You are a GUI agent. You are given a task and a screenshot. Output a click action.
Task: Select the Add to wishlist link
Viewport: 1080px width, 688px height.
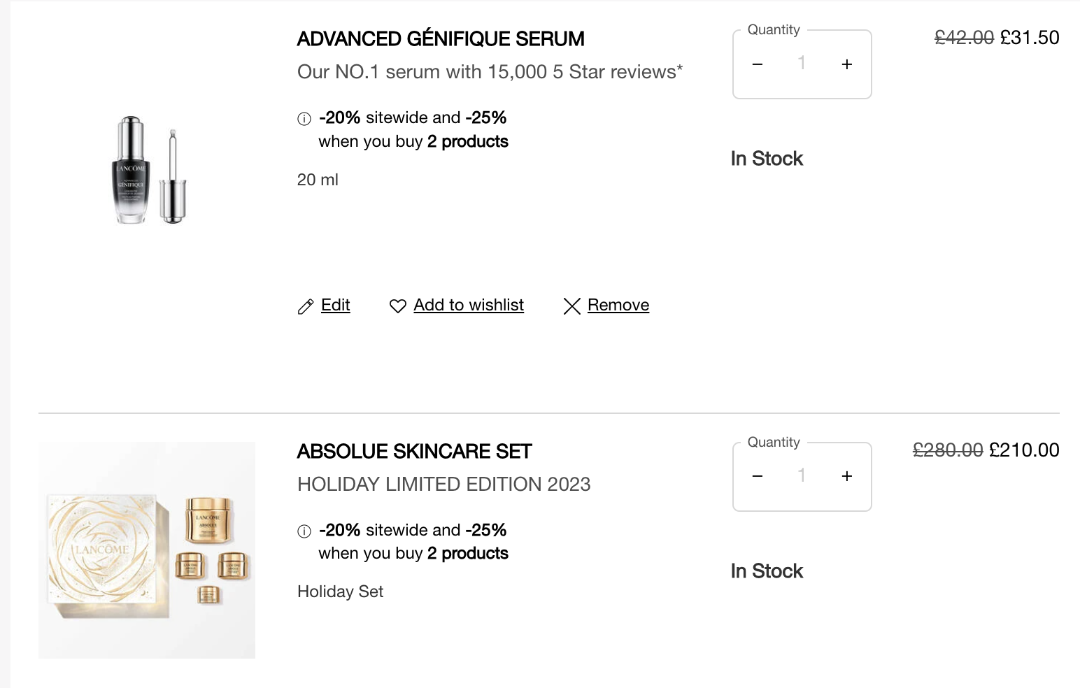coord(468,305)
